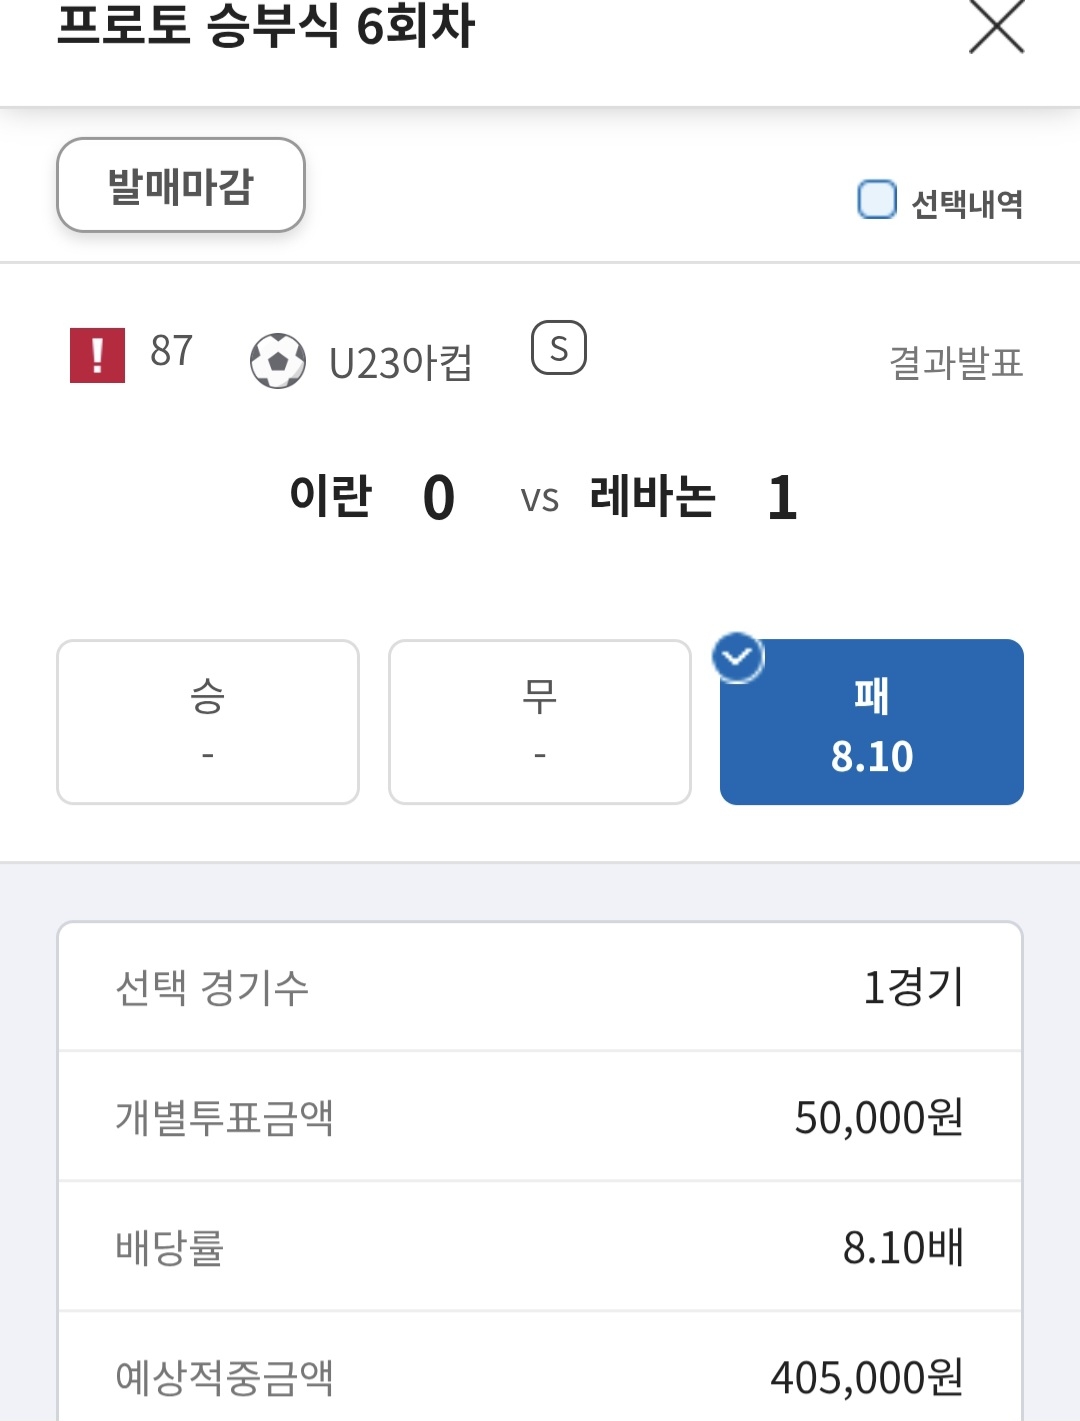Image resolution: width=1080 pixels, height=1421 pixels.
Task: Click the 50,000원 개별투표금액 value
Action: (878, 1117)
